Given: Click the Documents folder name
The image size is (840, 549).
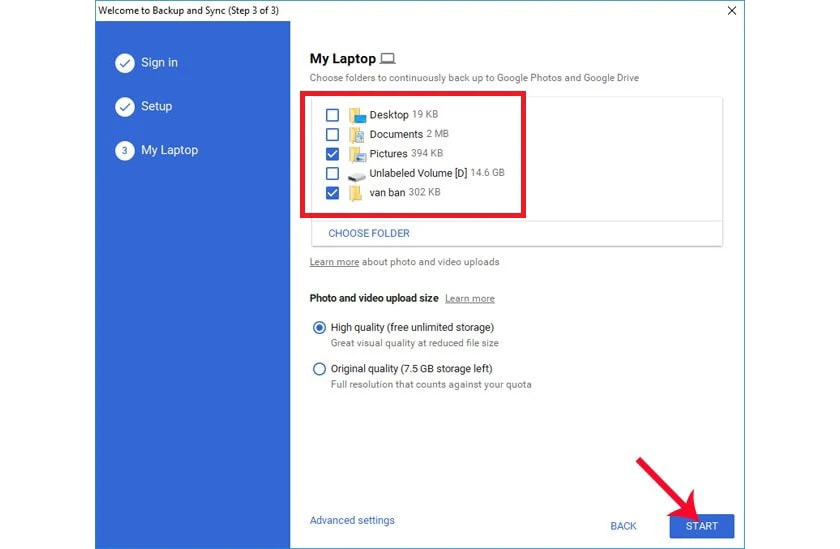Looking at the screenshot, I should point(396,134).
